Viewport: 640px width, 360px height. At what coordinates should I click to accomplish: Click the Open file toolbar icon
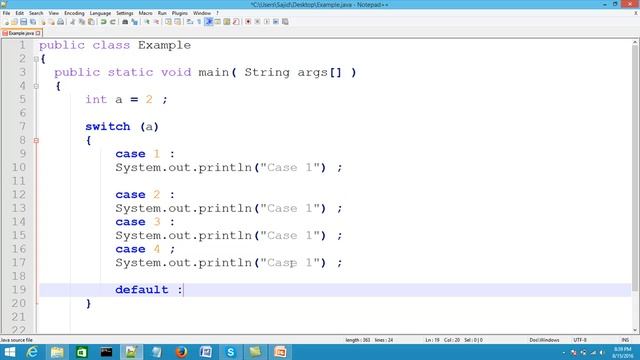pyautogui.click(x=14, y=22)
